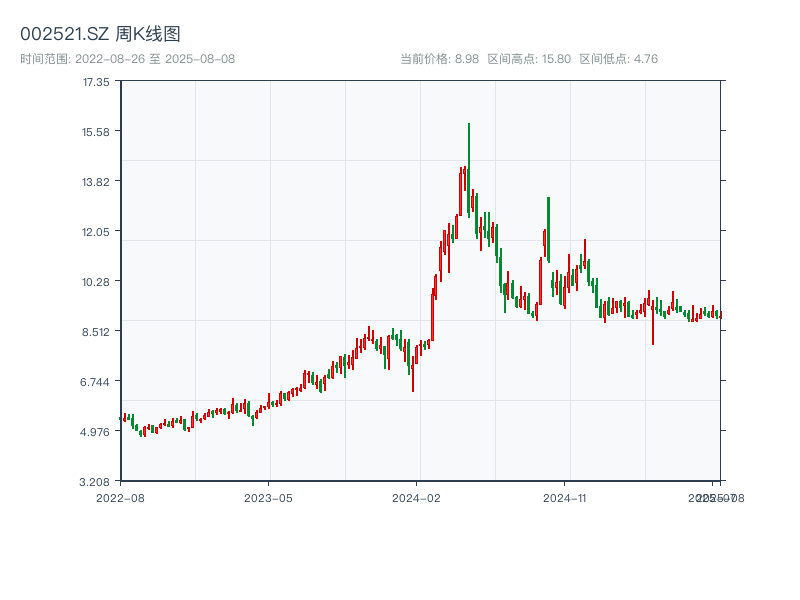The width and height of the screenshot is (800, 600).
Task: Select the 4.976 price axis label
Action: (x=96, y=432)
